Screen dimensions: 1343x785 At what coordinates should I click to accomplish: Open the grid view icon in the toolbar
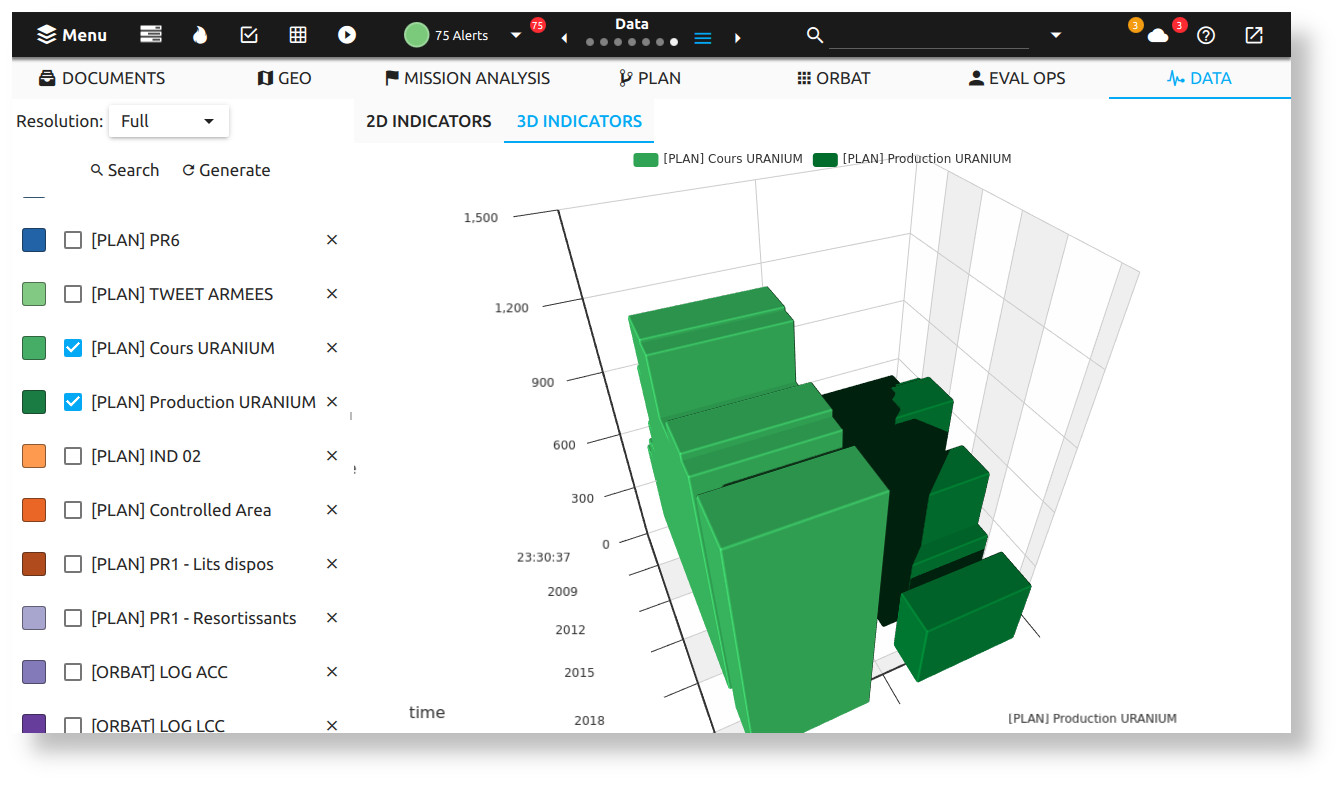tap(297, 34)
